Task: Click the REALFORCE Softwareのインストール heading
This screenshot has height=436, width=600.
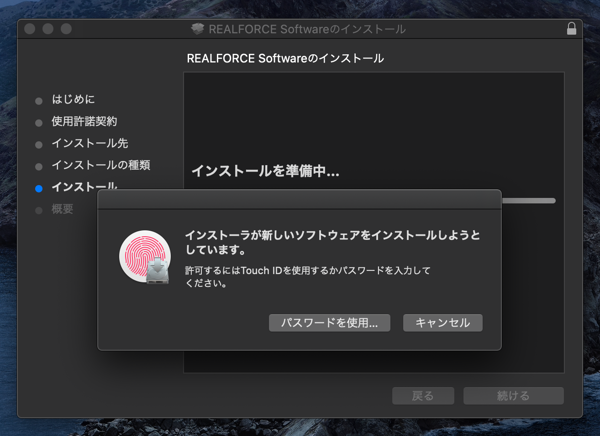Action: (x=285, y=59)
